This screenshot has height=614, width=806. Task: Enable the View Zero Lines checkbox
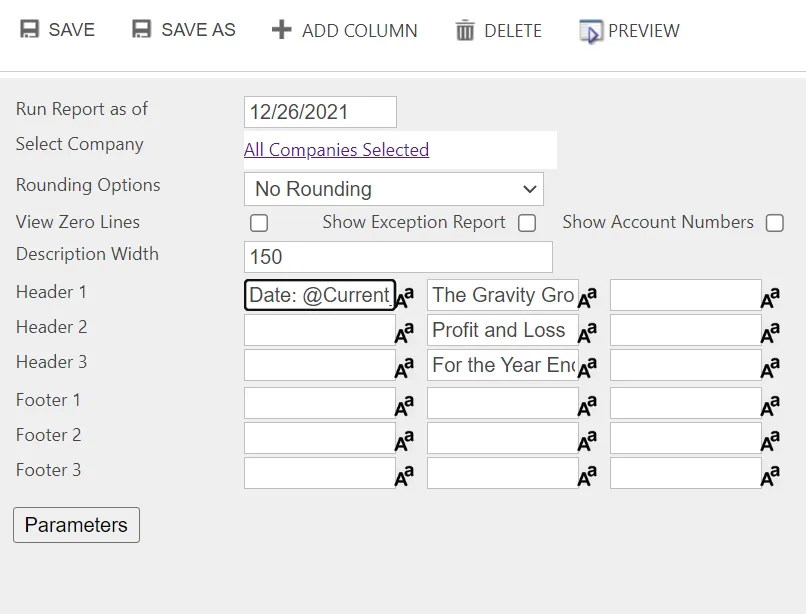[259, 223]
